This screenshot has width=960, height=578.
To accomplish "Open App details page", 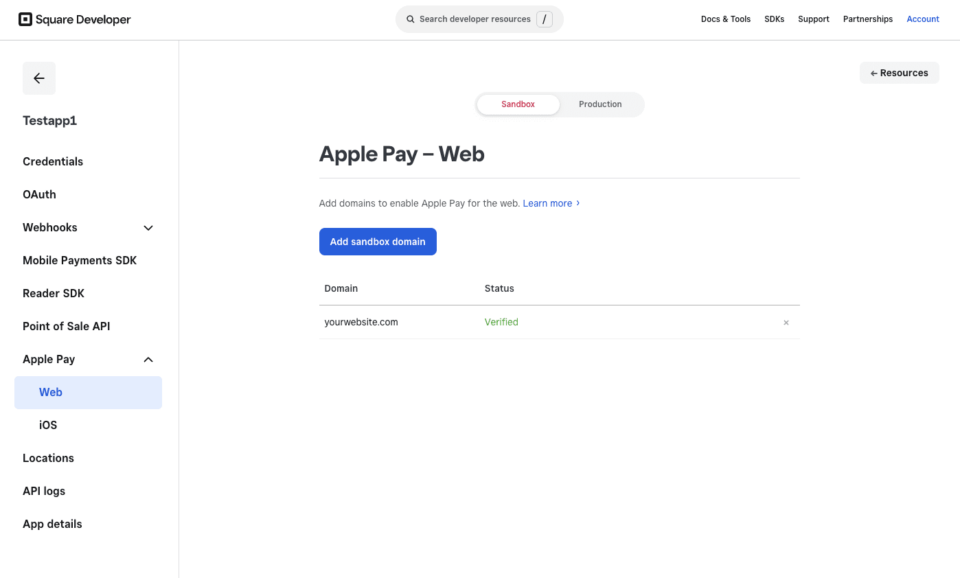I will point(52,524).
